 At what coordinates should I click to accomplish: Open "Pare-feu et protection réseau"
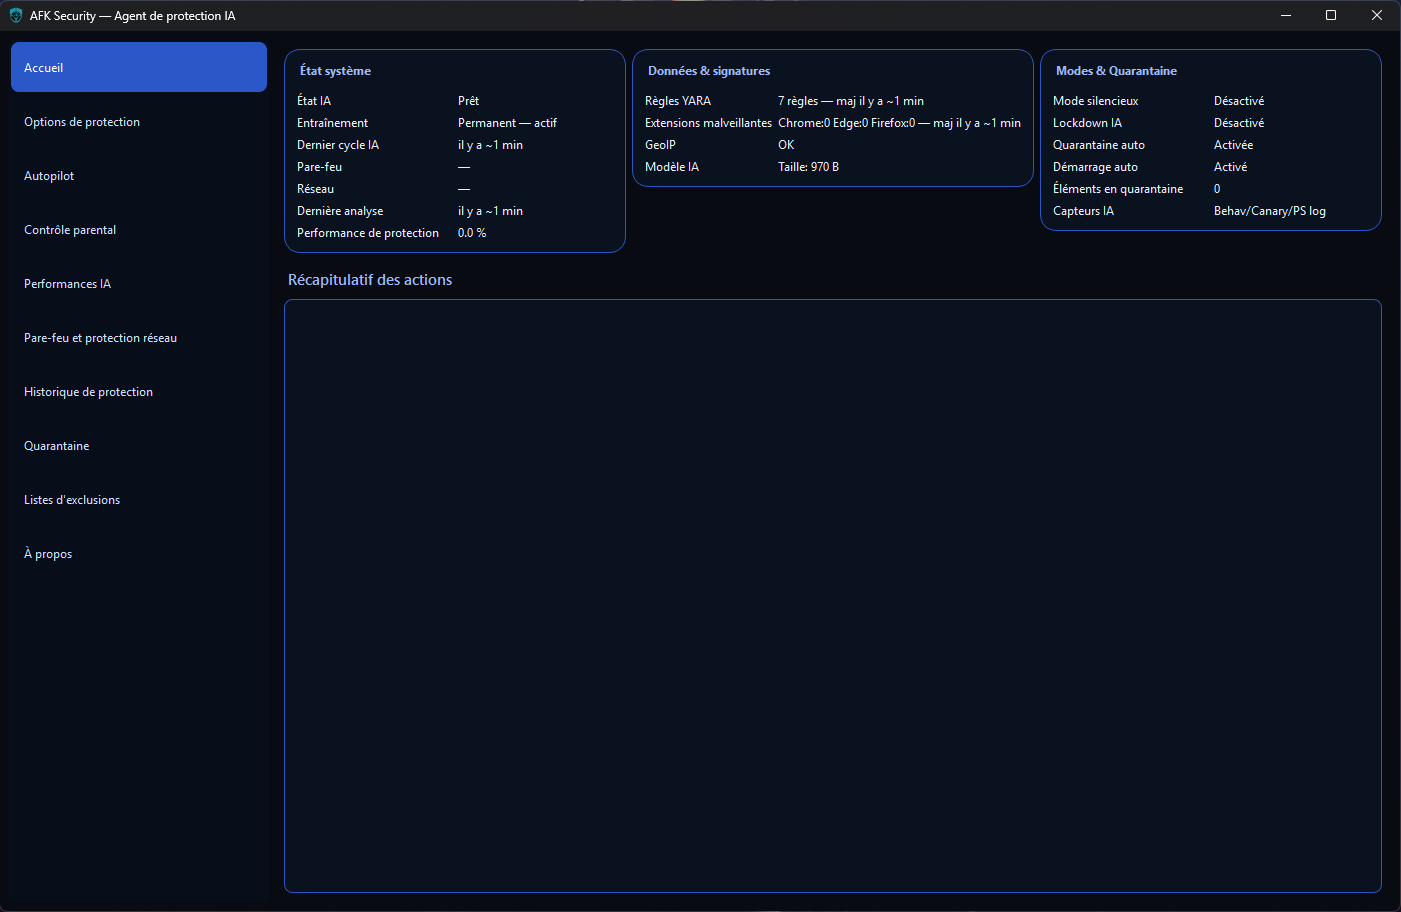click(100, 337)
